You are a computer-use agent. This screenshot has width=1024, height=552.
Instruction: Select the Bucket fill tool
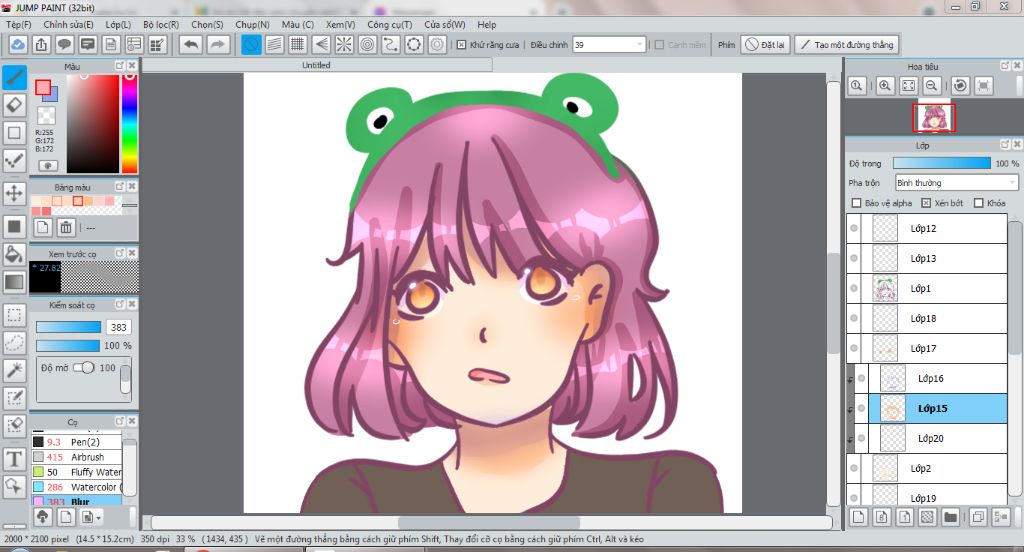pyautogui.click(x=14, y=254)
